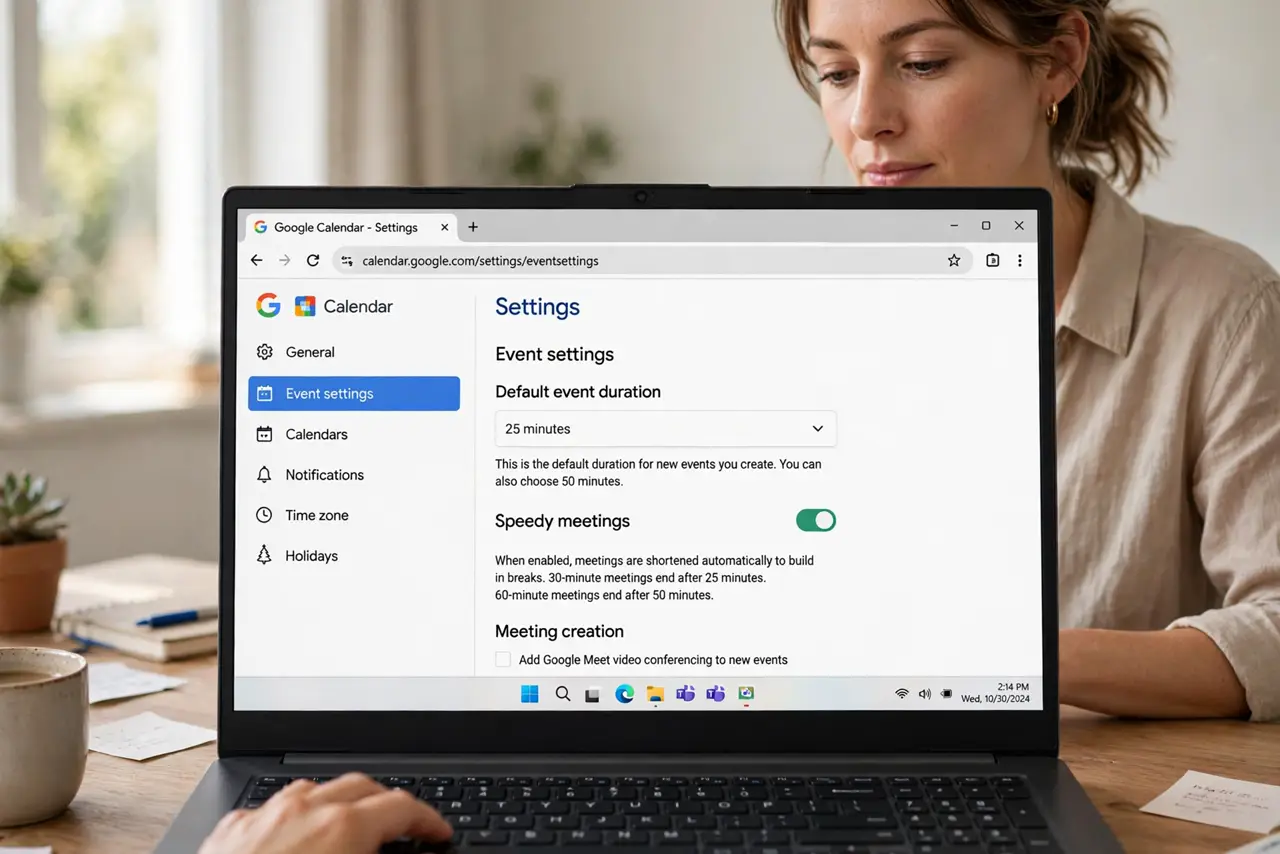Open the icon left of the three-dot menu
This screenshot has height=854, width=1280.
point(993,260)
